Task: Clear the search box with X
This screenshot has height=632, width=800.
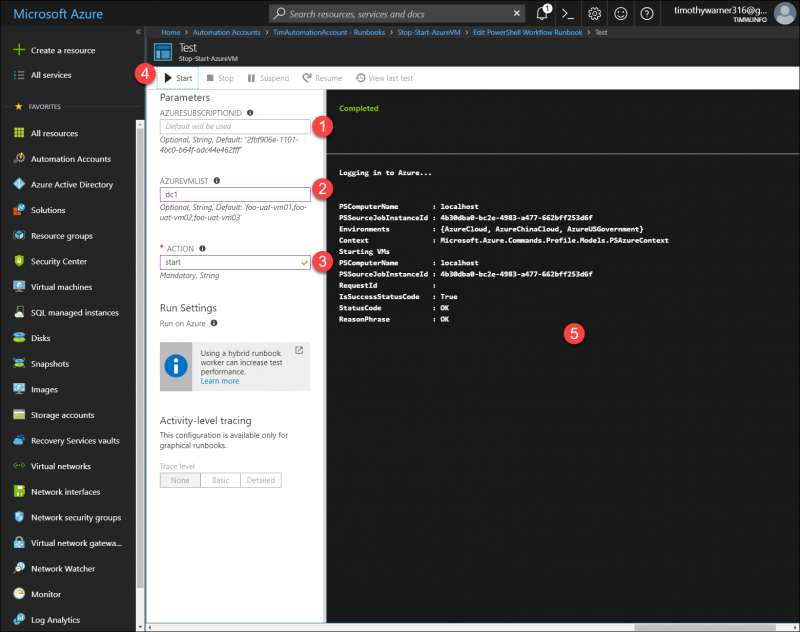Action: coord(517,14)
